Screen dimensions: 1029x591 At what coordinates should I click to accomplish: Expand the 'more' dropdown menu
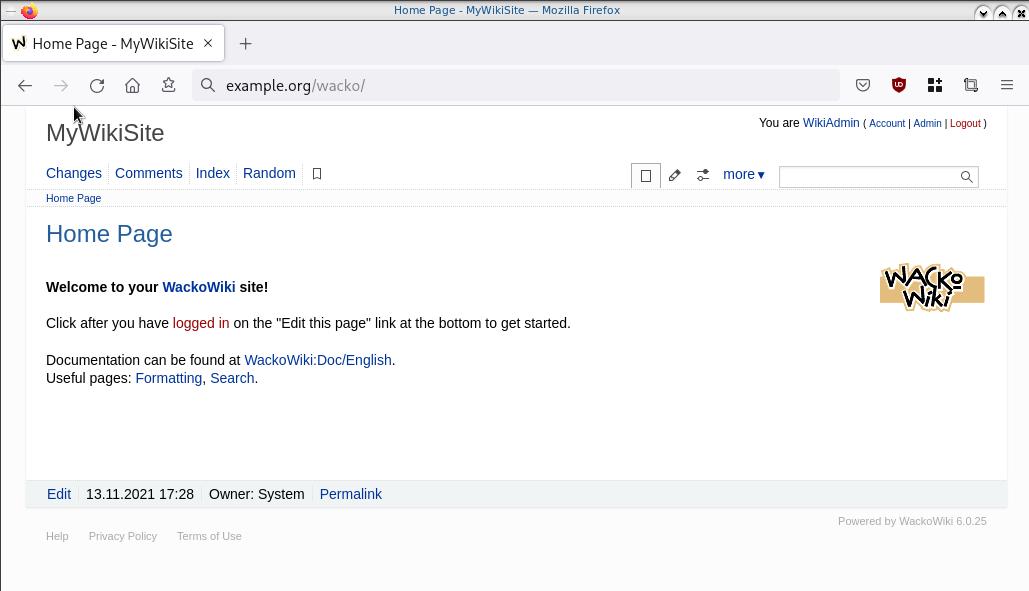point(743,174)
